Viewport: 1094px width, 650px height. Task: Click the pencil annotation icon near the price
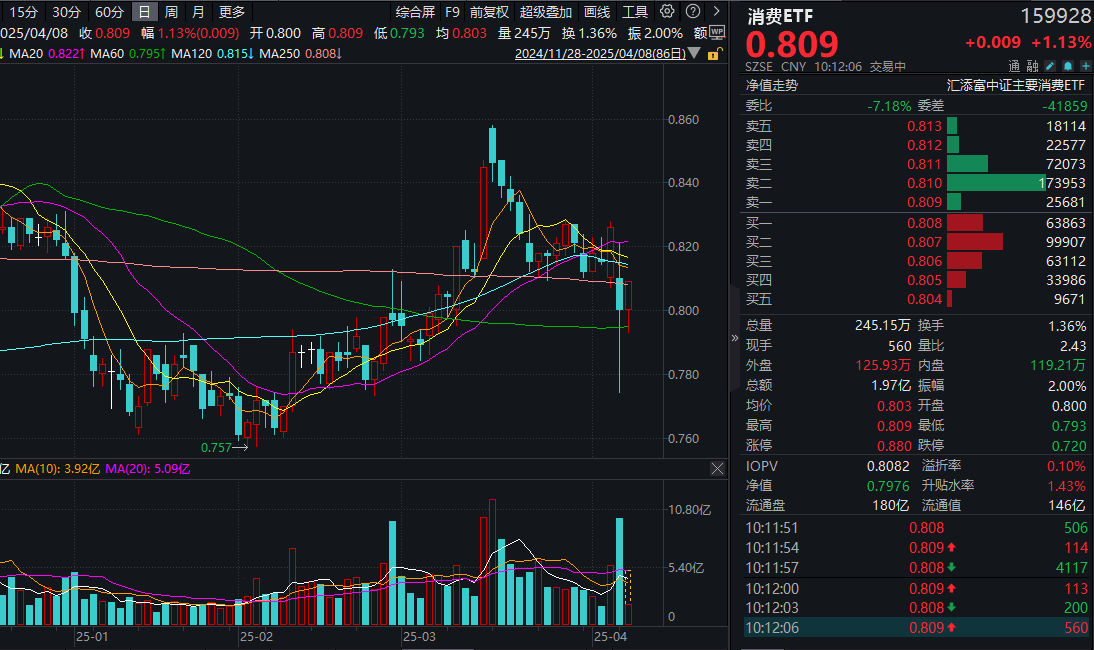point(1049,65)
